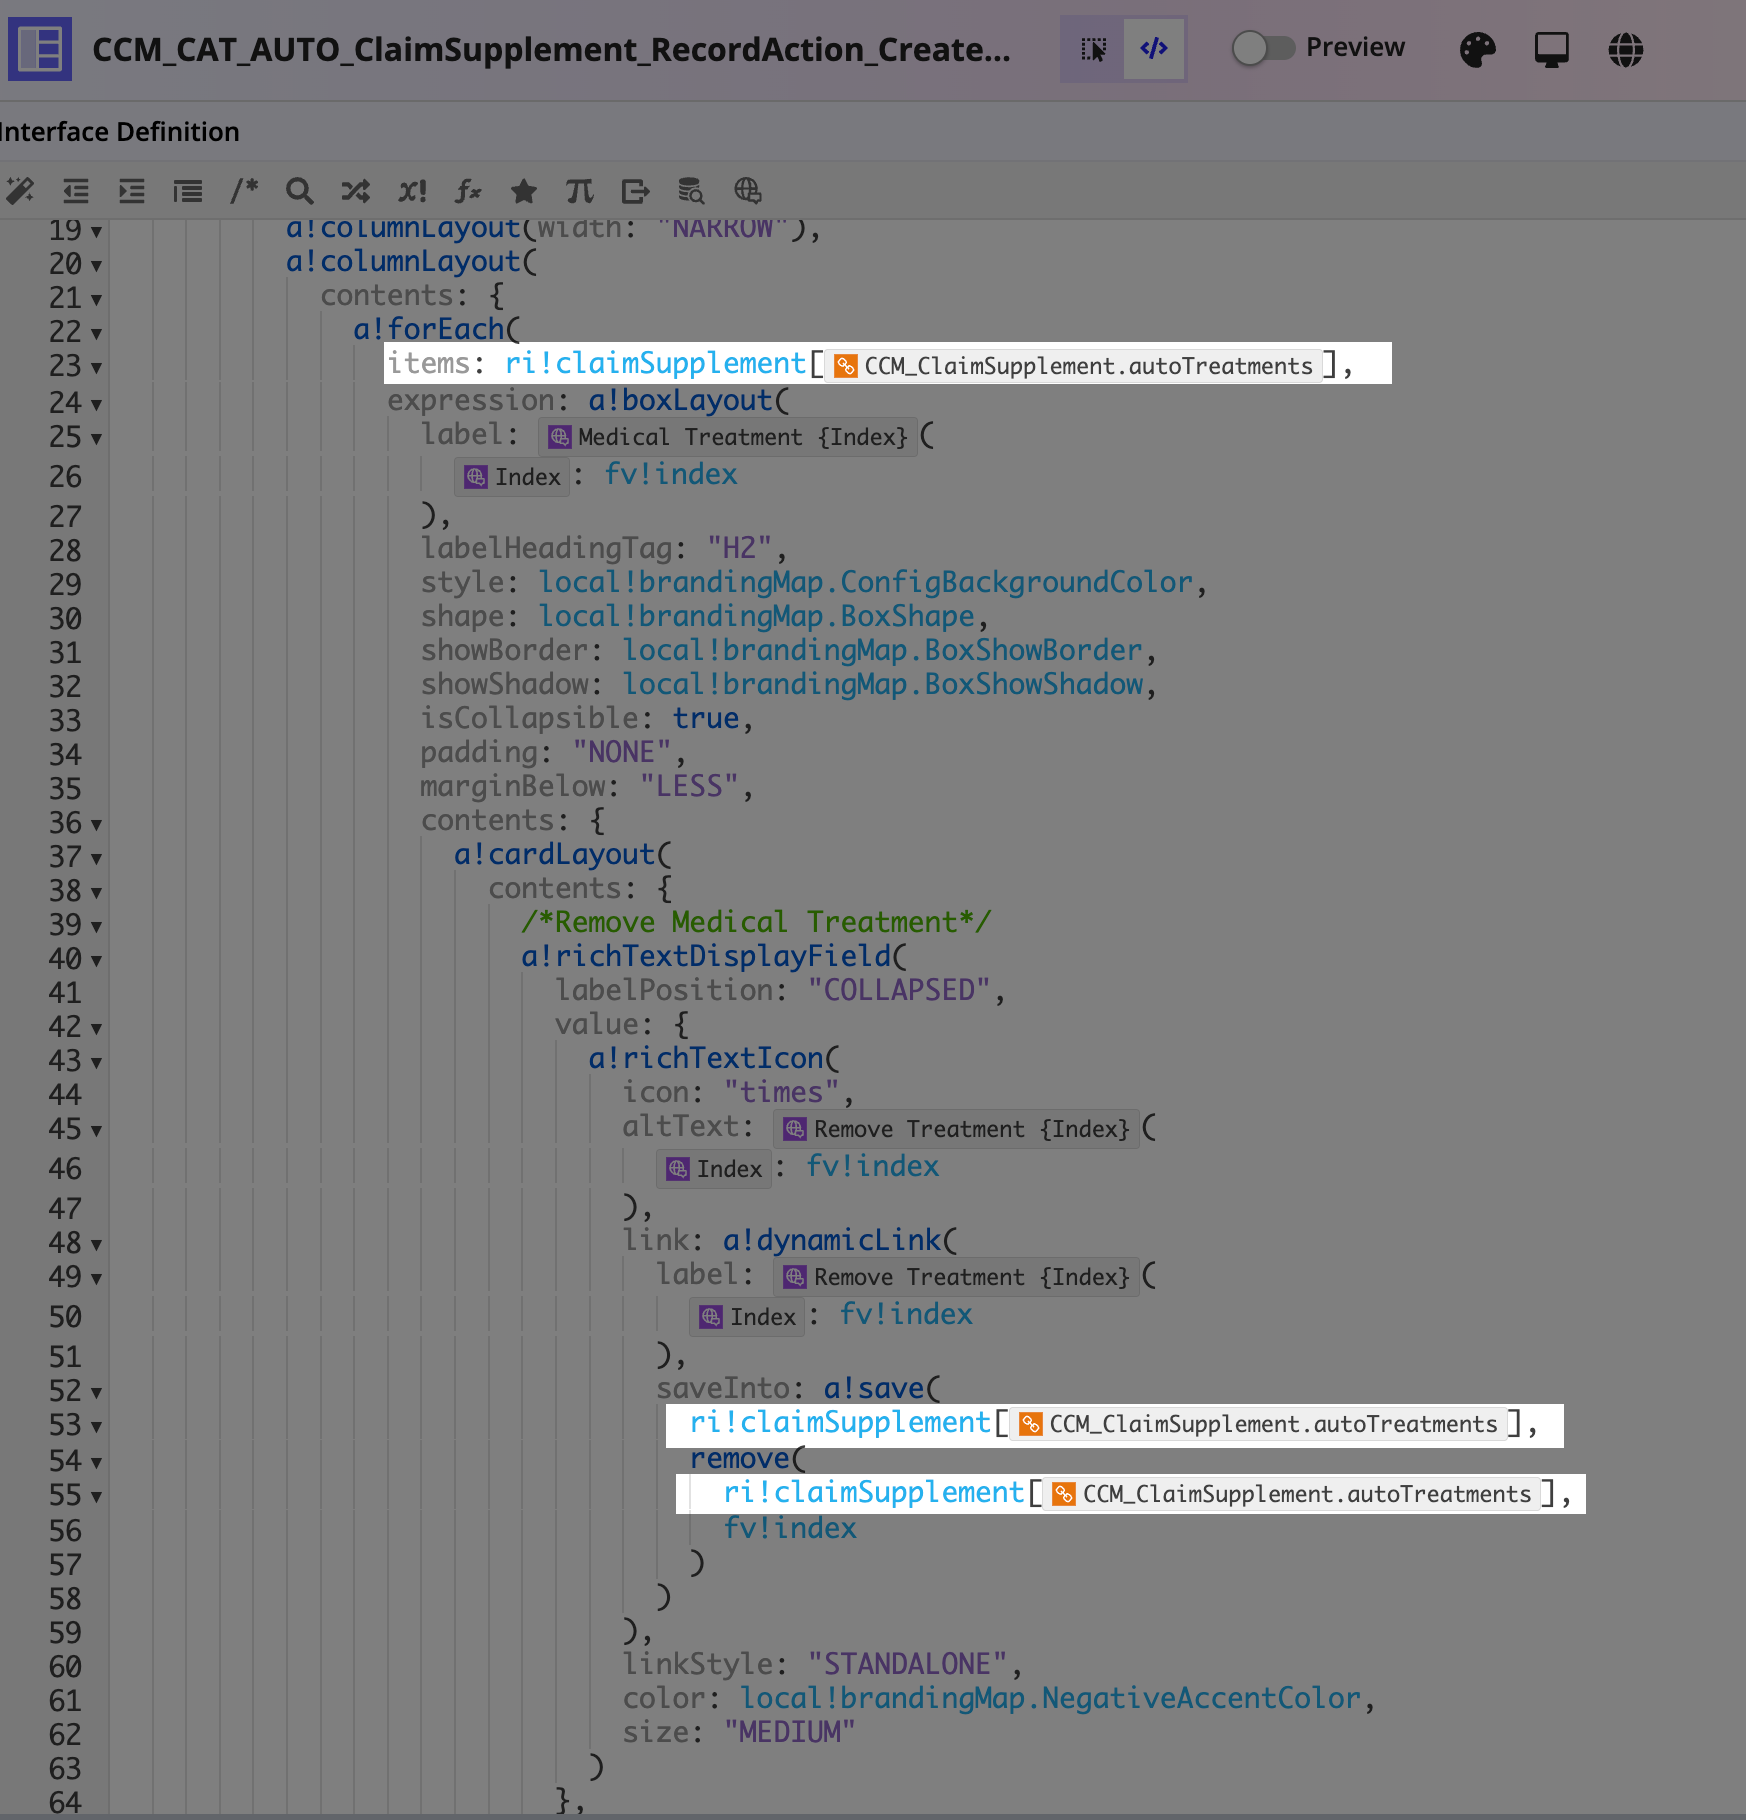Switch to expression mode code icon
1746x1820 pixels.
pyautogui.click(x=1155, y=49)
